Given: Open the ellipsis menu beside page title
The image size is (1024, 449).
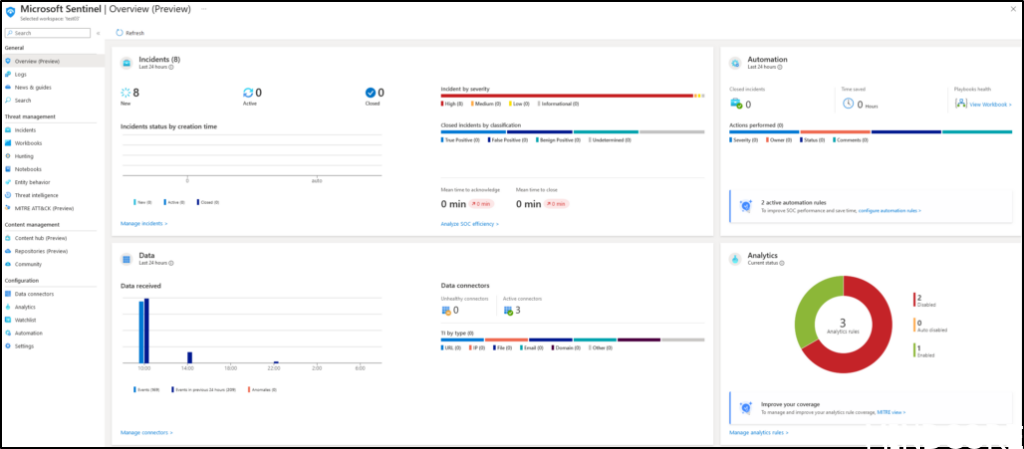Looking at the screenshot, I should point(204,8).
